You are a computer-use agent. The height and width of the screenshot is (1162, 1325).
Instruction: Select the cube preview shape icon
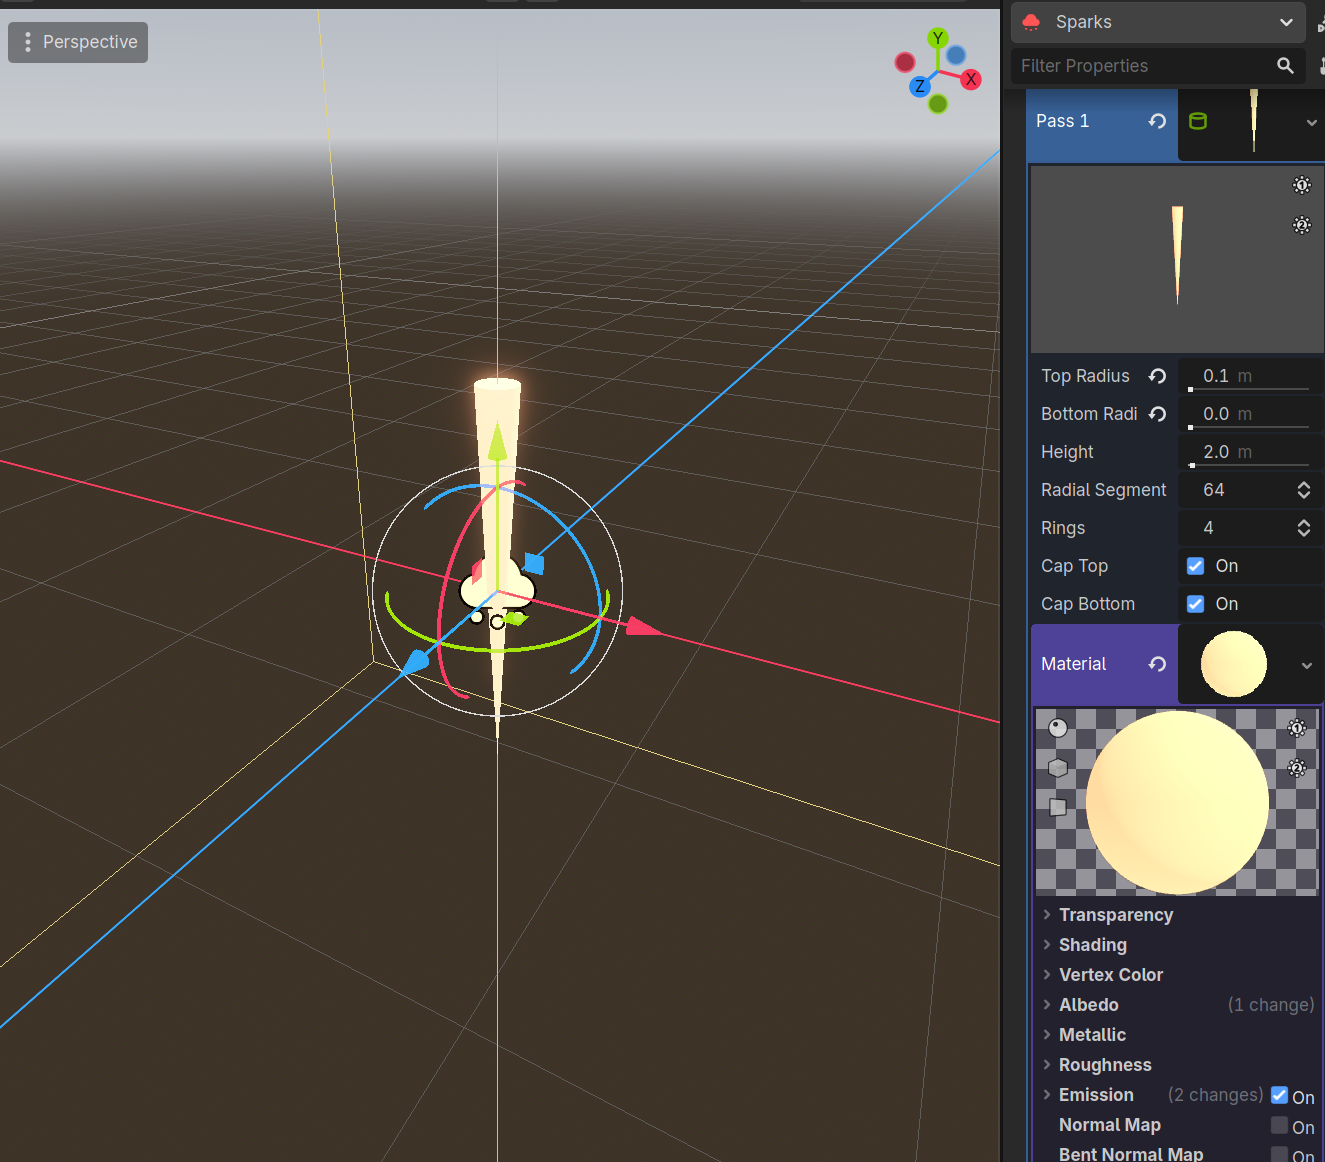coord(1057,767)
